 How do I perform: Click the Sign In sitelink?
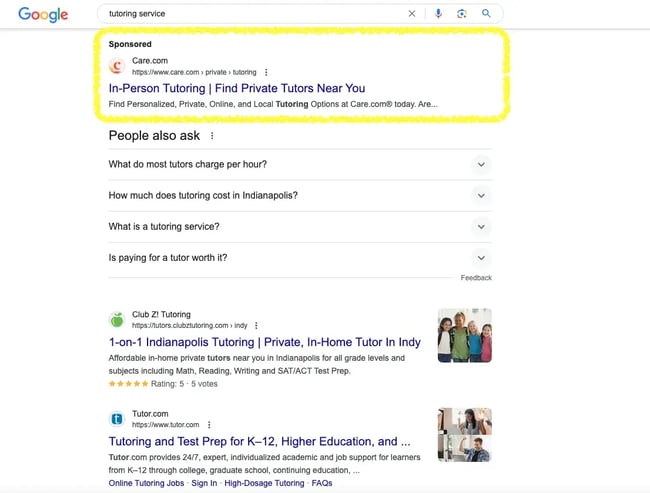click(204, 483)
